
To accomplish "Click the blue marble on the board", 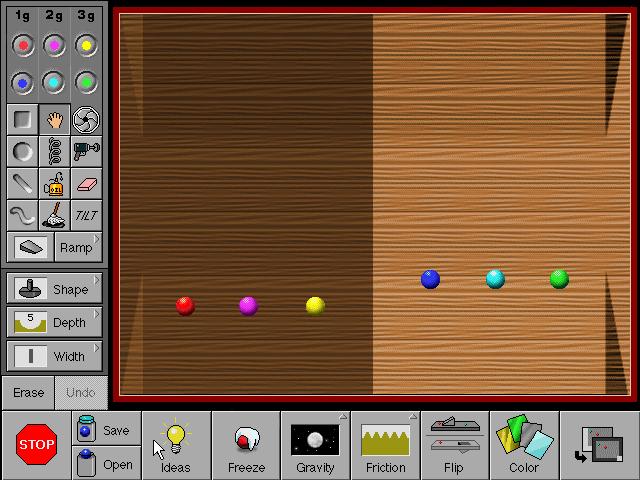I will coord(430,279).
